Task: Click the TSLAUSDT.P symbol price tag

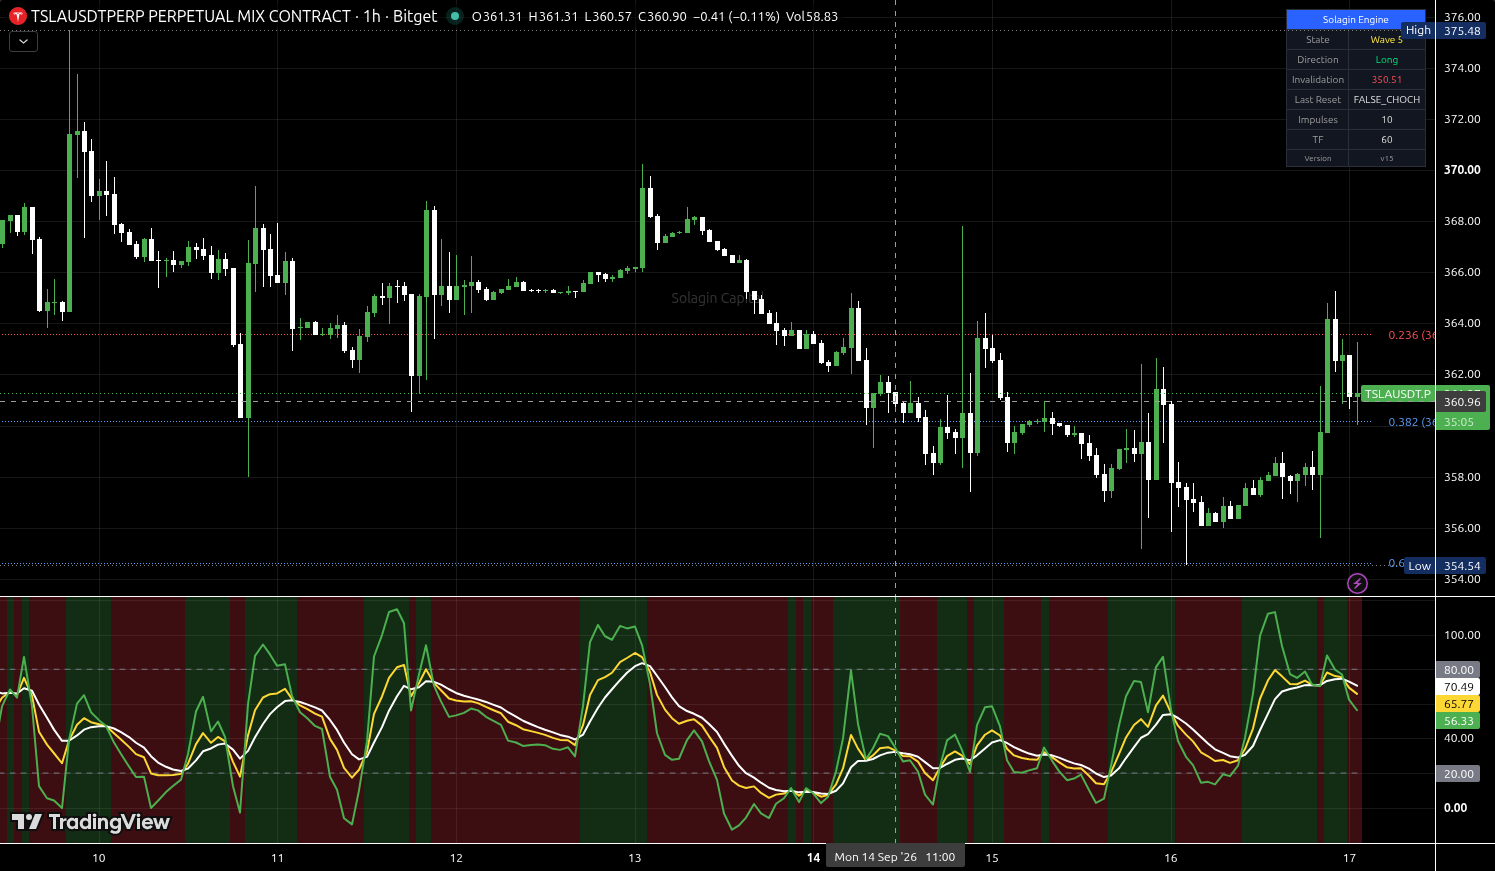Action: (x=1397, y=395)
